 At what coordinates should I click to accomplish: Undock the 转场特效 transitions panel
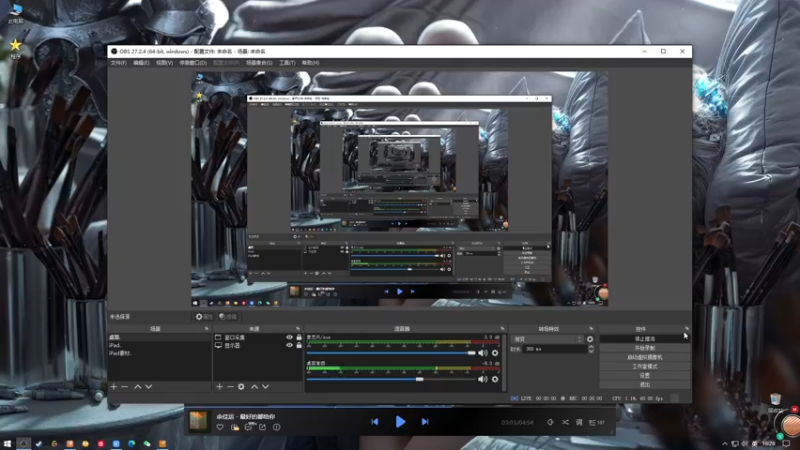point(591,329)
